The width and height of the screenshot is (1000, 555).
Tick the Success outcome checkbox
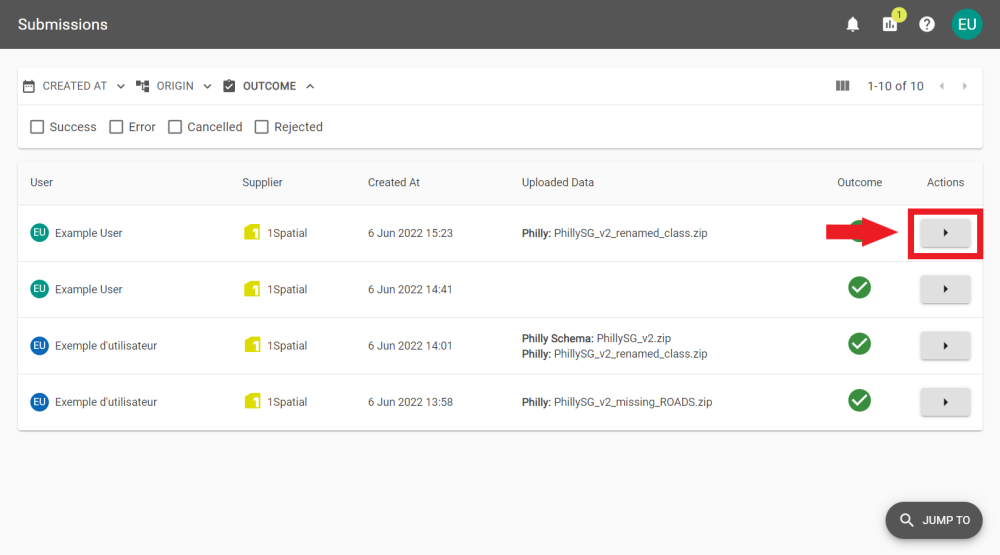tap(37, 127)
